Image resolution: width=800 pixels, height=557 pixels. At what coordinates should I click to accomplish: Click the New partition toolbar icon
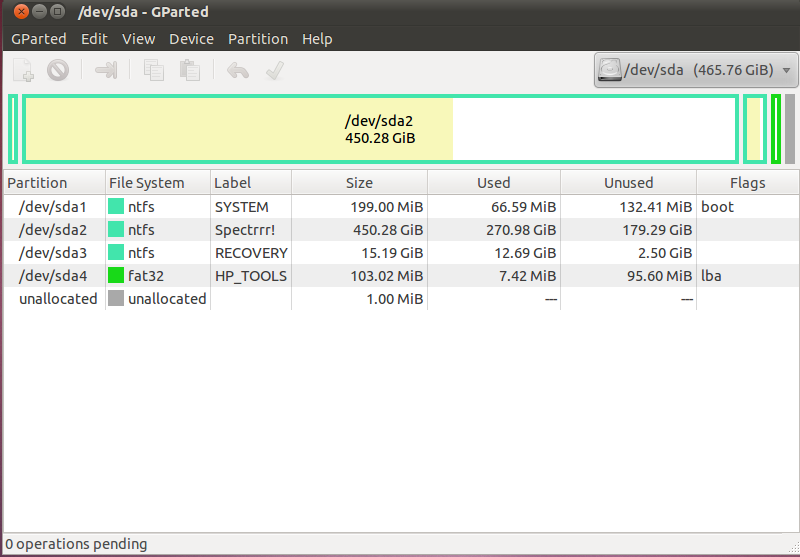23,70
